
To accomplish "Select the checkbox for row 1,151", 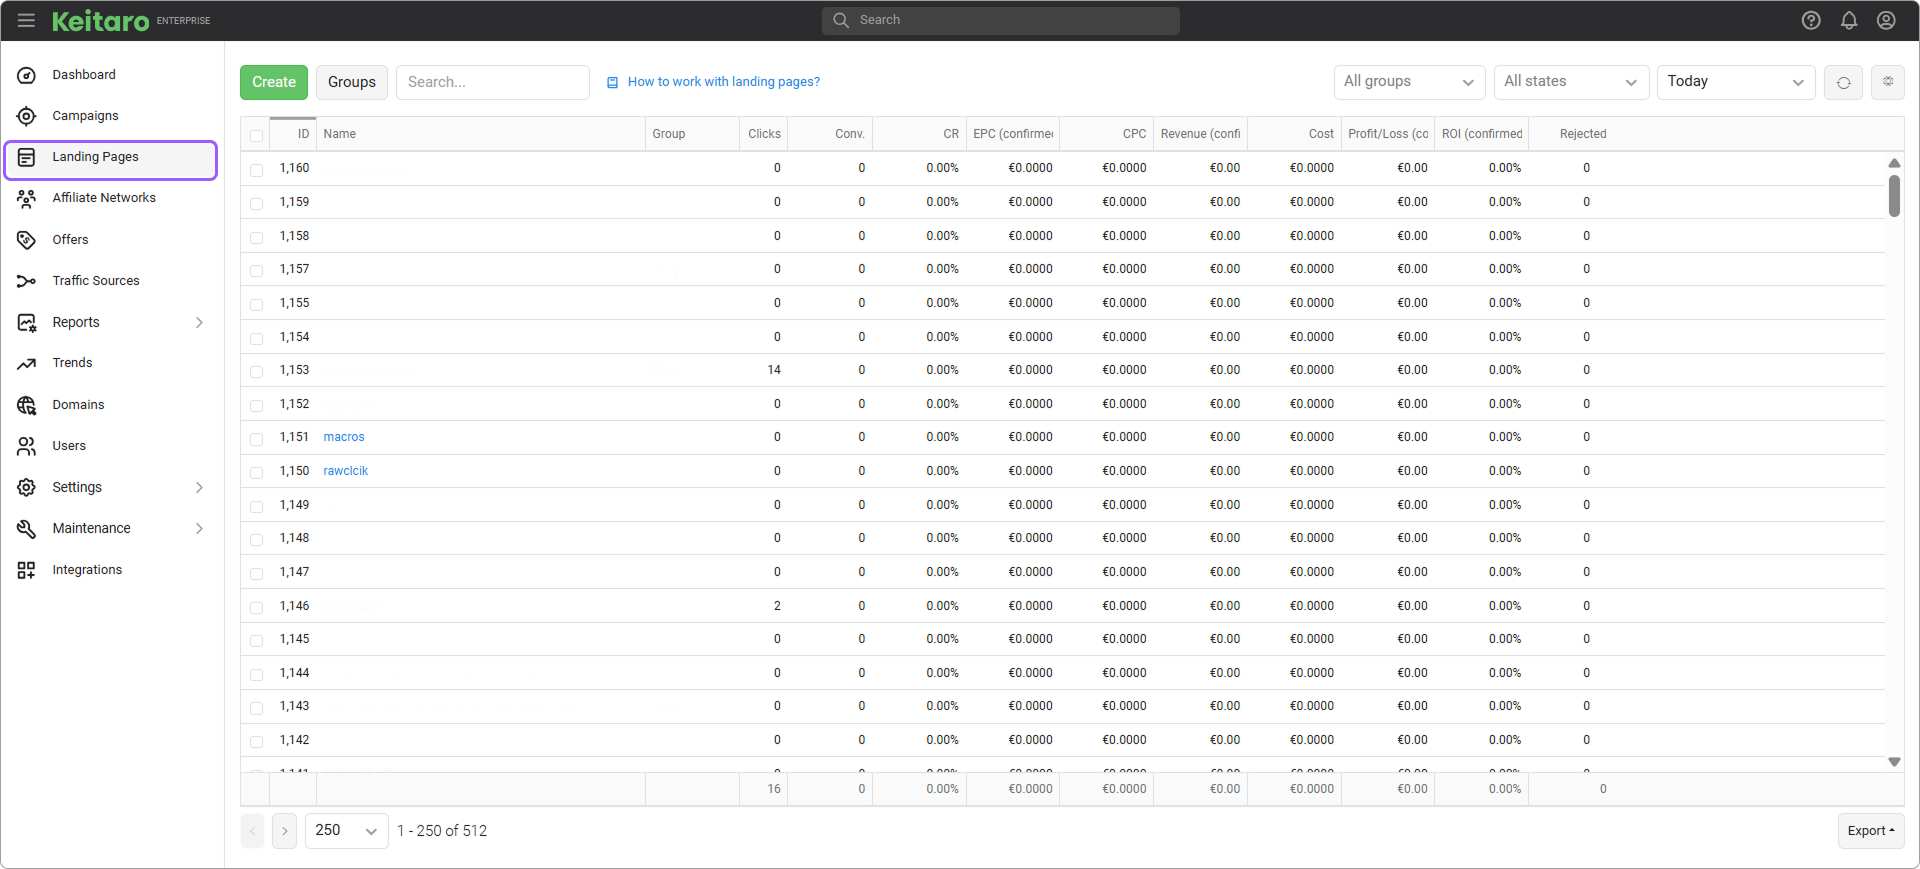I will point(257,439).
